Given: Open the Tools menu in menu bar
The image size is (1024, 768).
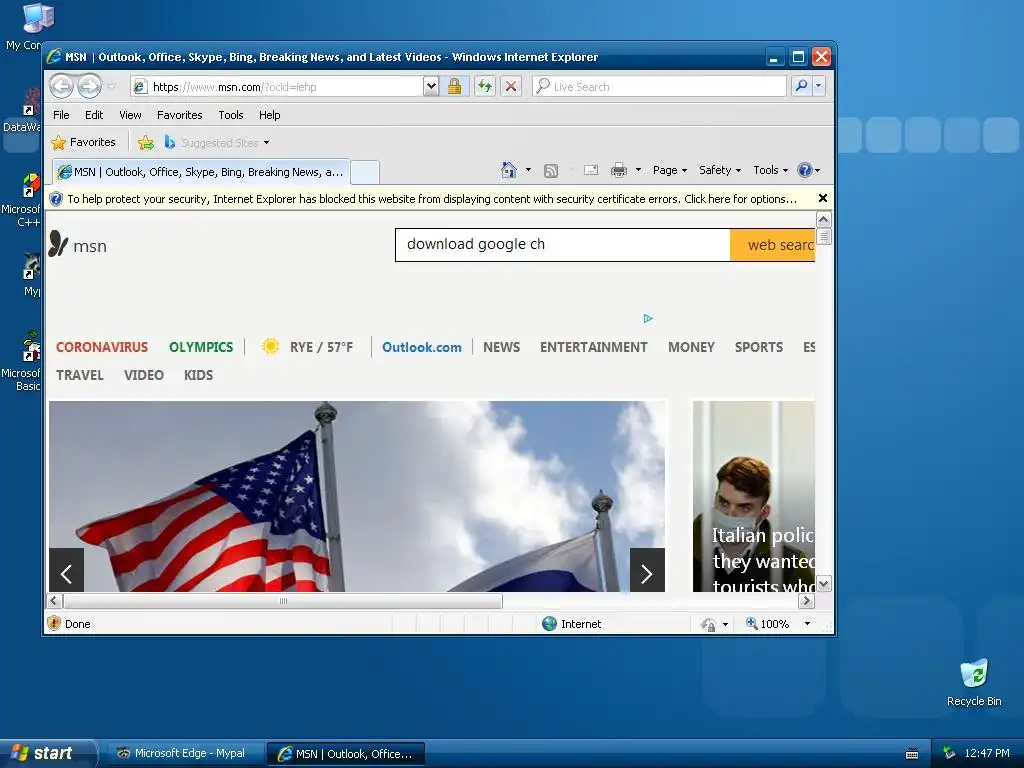Looking at the screenshot, I should (231, 115).
